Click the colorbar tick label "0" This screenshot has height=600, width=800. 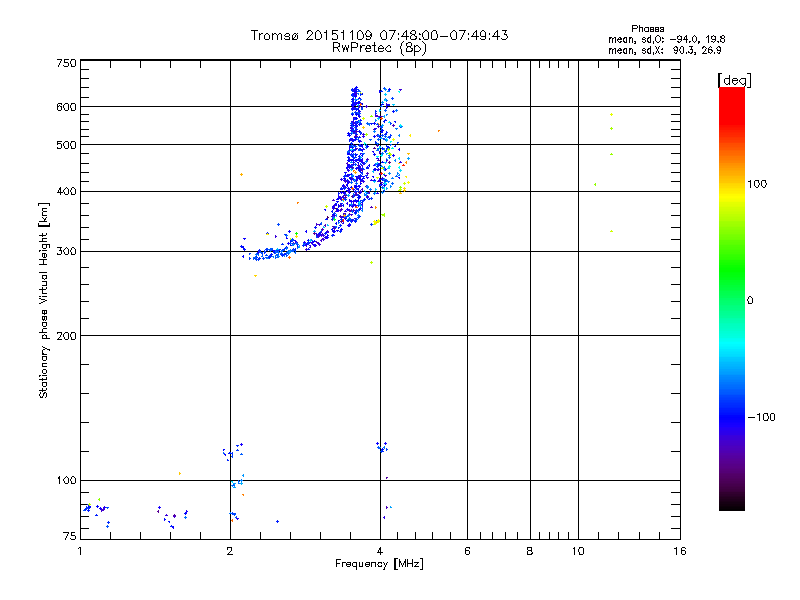[750, 301]
